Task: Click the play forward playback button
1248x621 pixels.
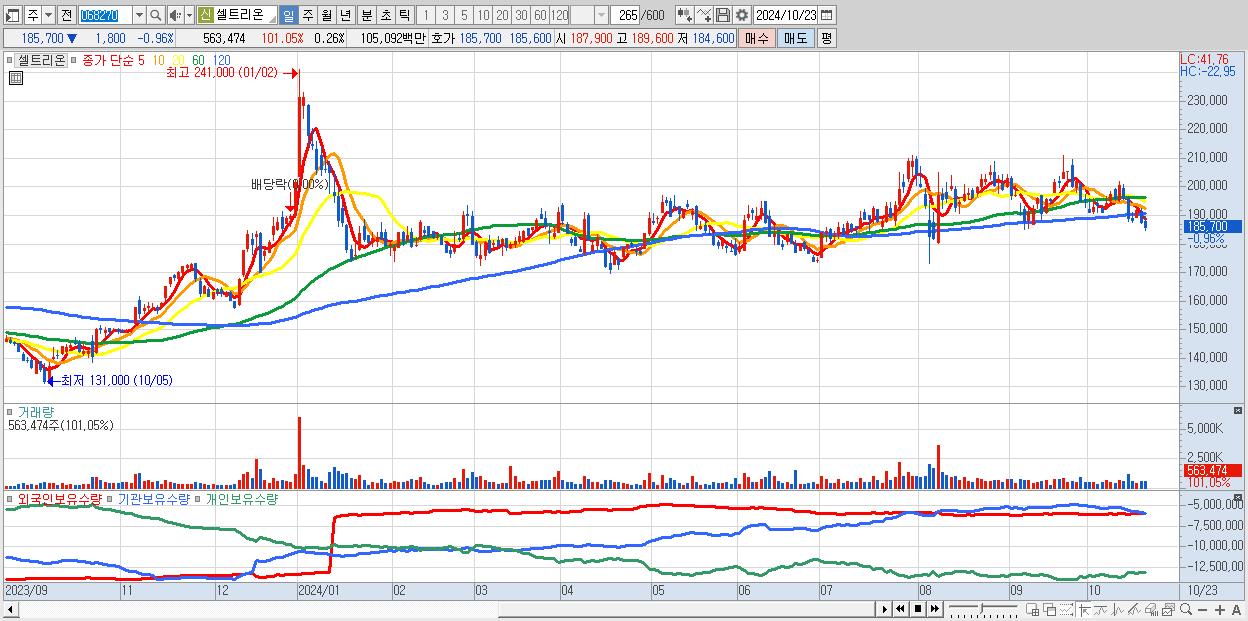Action: [884, 609]
